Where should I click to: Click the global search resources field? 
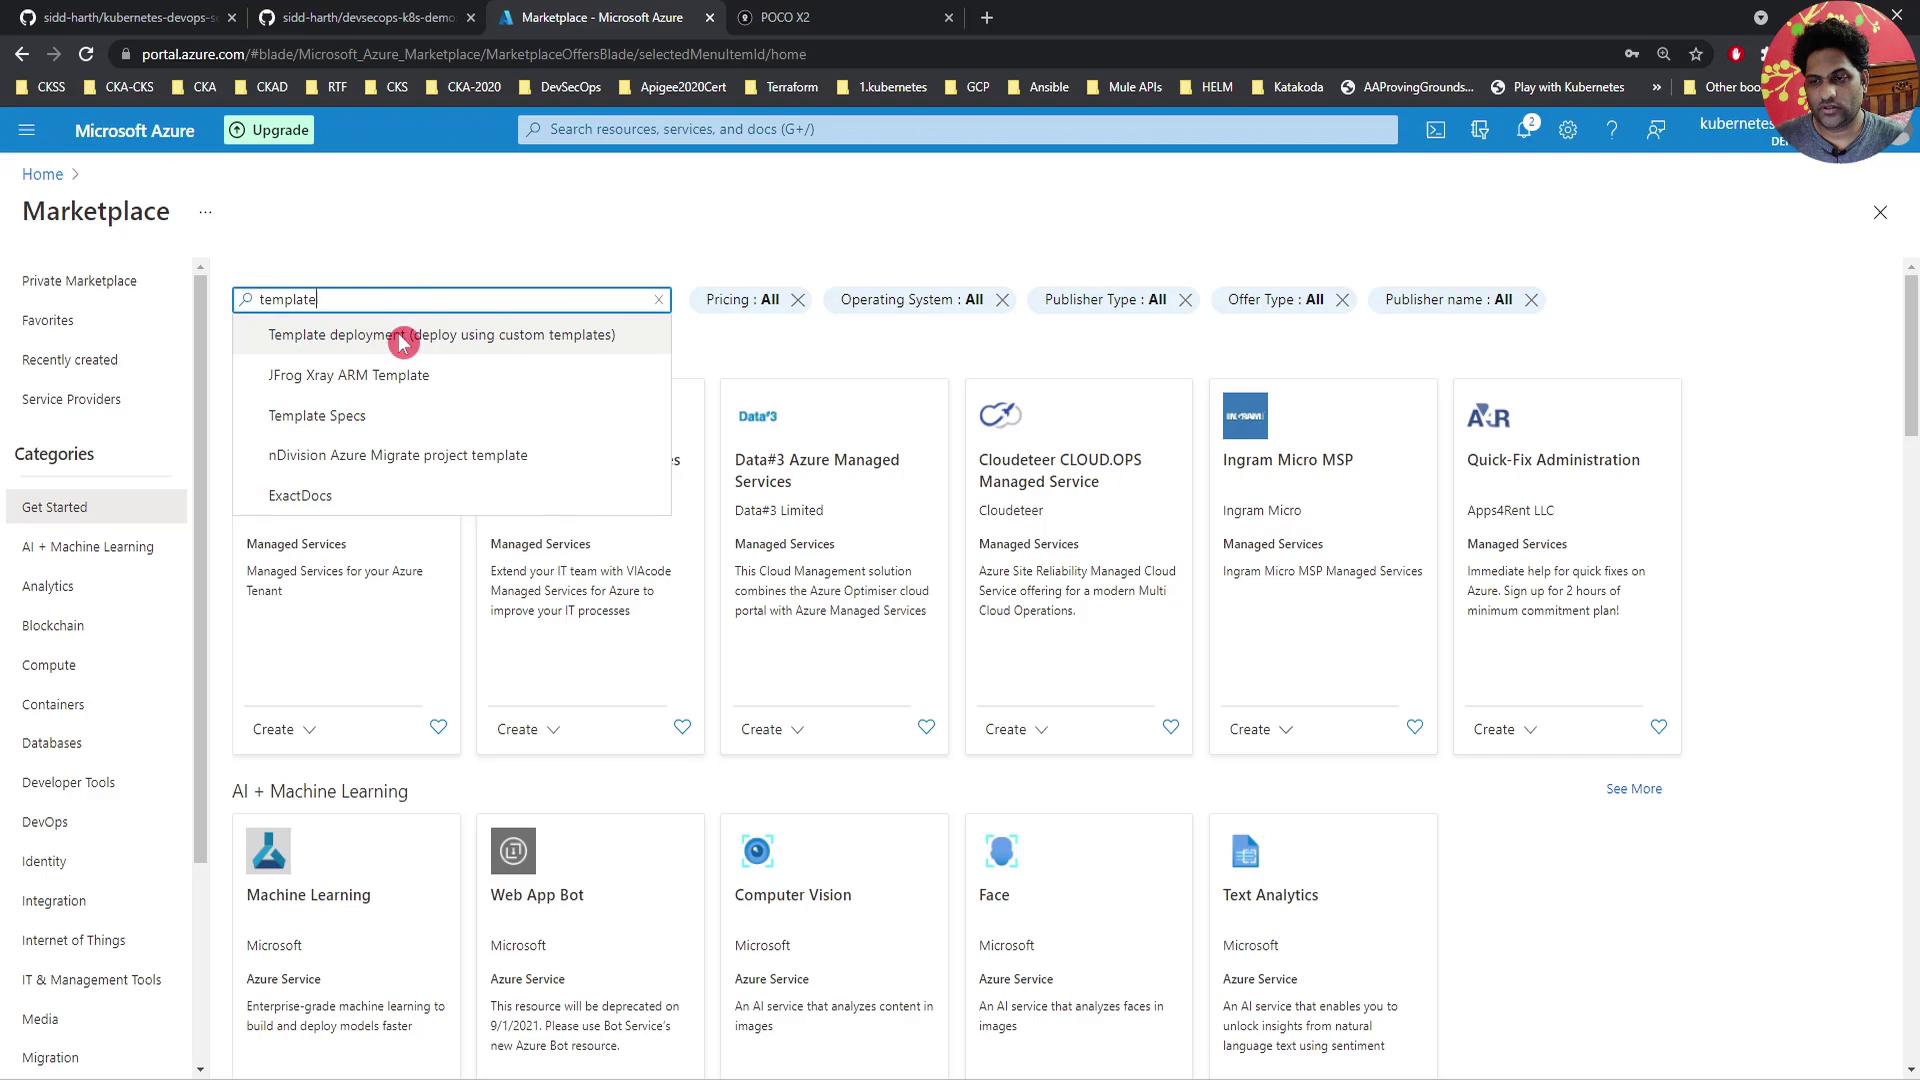click(957, 129)
